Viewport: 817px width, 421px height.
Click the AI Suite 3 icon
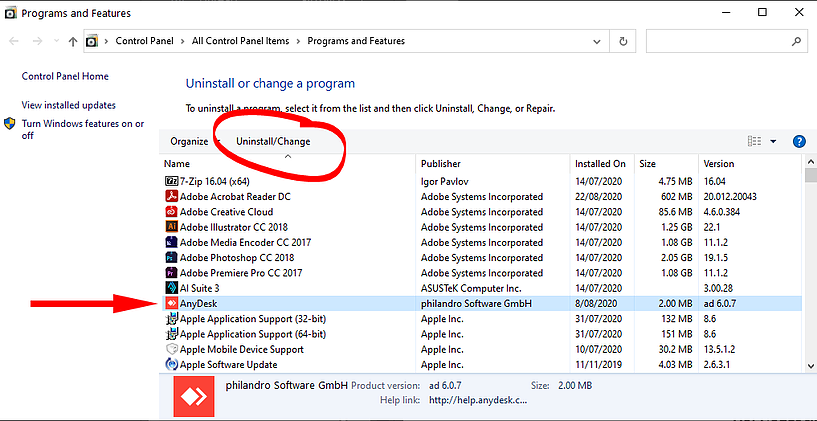tap(171, 288)
